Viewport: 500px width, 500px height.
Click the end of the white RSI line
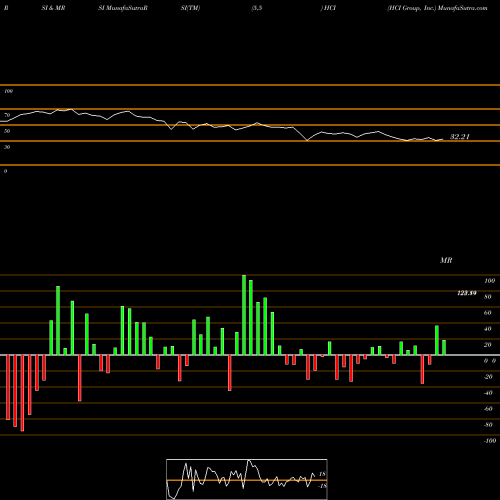point(443,139)
